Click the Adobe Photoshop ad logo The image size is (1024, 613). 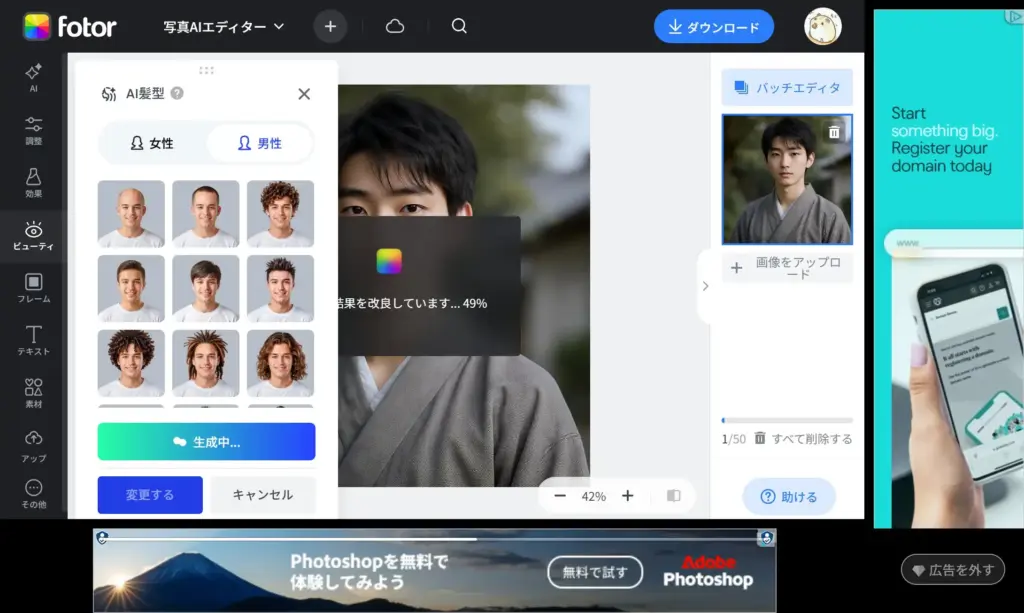point(708,571)
